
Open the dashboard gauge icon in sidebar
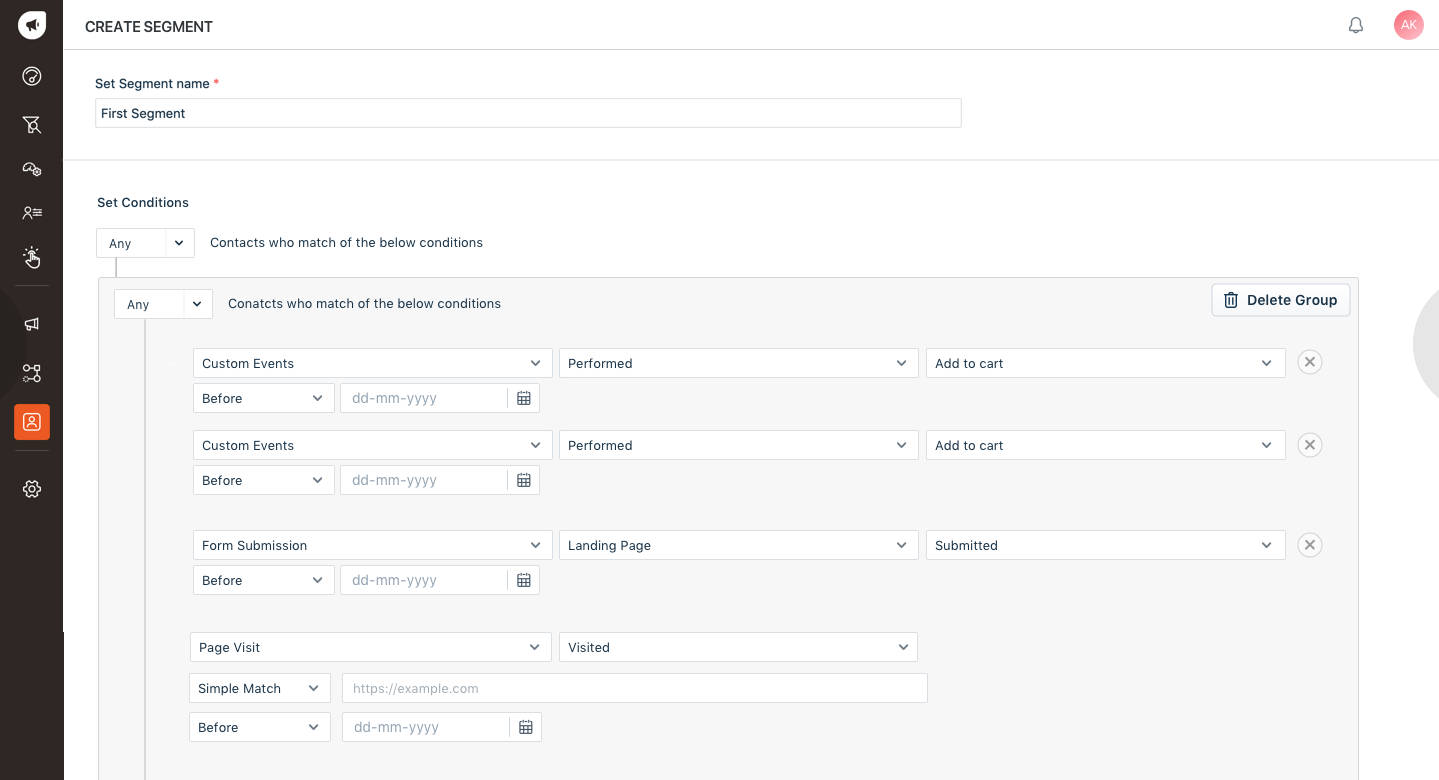pyautogui.click(x=32, y=76)
